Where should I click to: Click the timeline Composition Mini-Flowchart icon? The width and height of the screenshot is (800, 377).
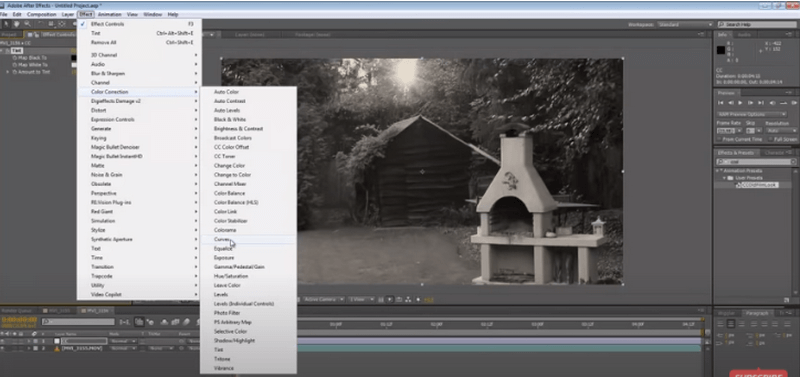(124, 322)
